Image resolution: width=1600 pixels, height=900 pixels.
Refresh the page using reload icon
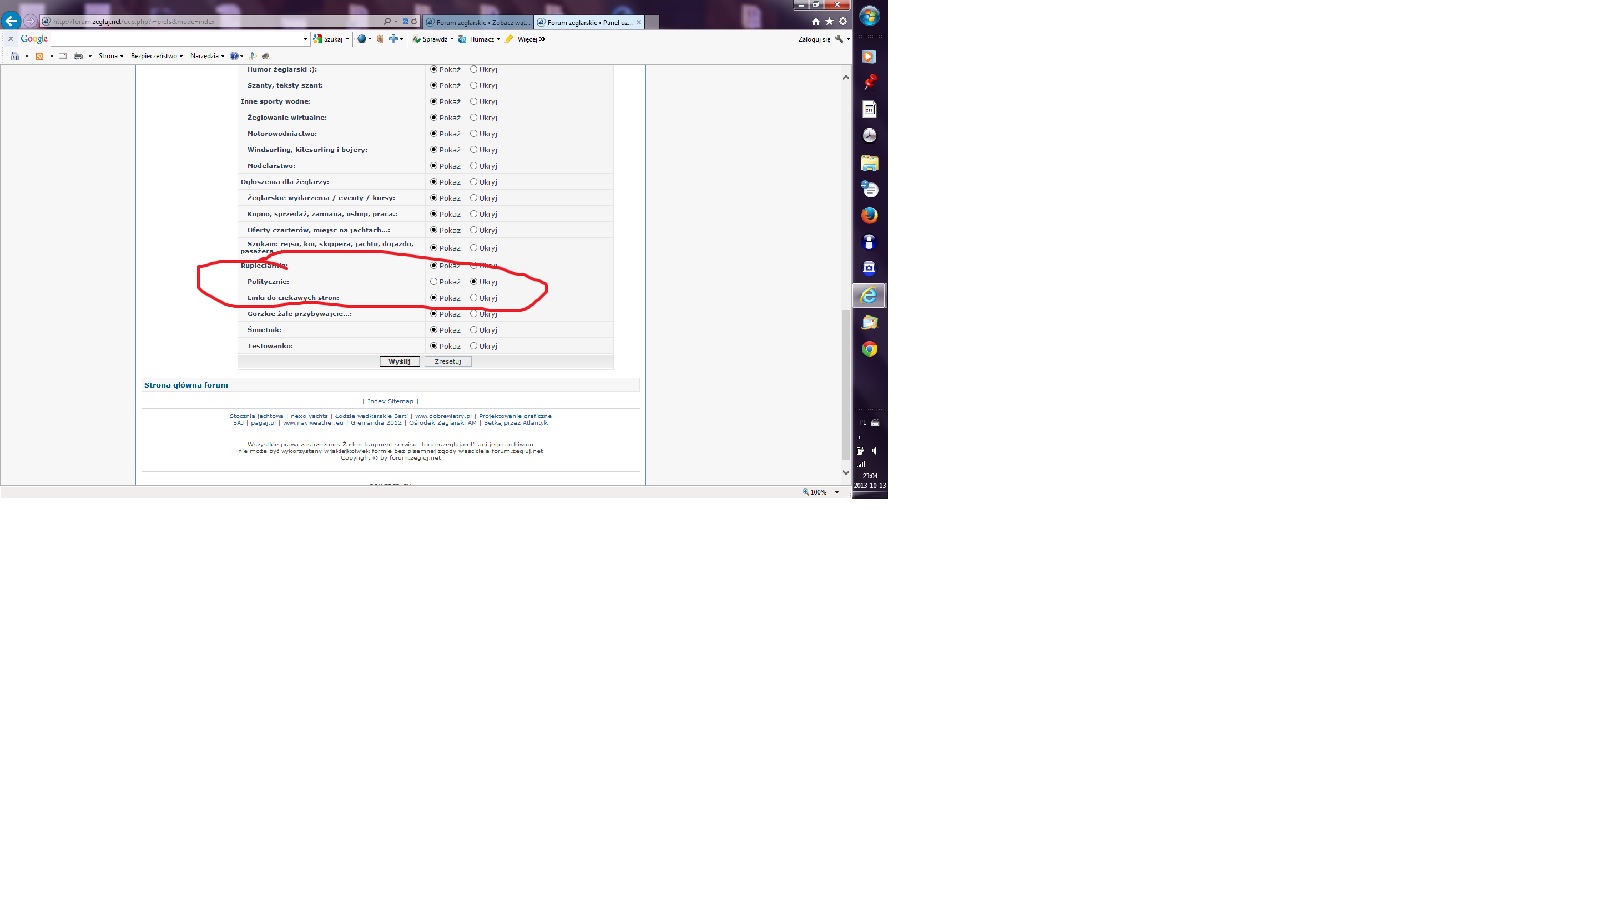pos(413,21)
